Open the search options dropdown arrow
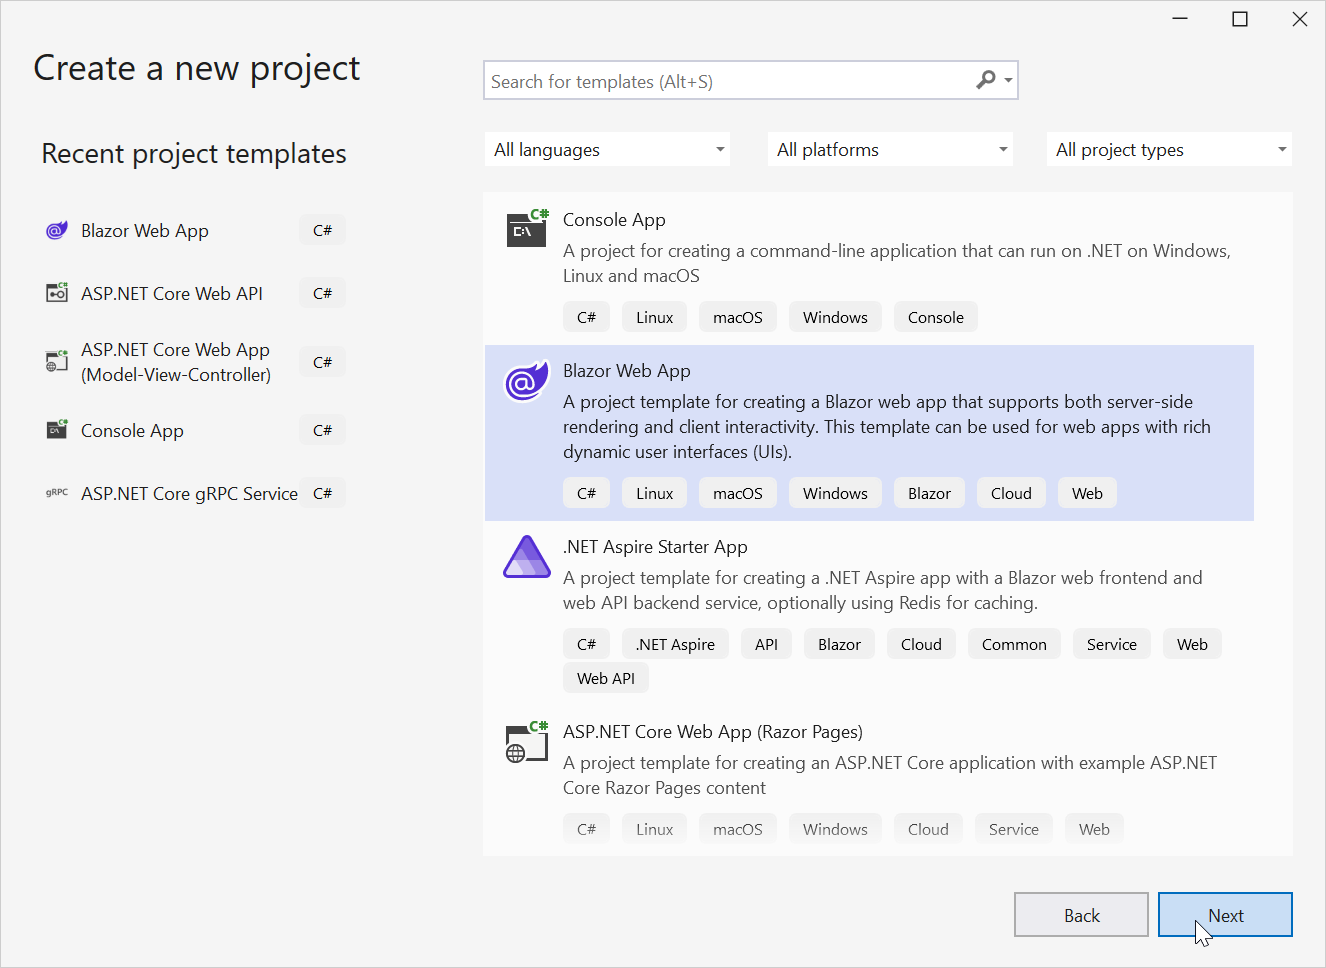1326x968 pixels. coord(1008,80)
